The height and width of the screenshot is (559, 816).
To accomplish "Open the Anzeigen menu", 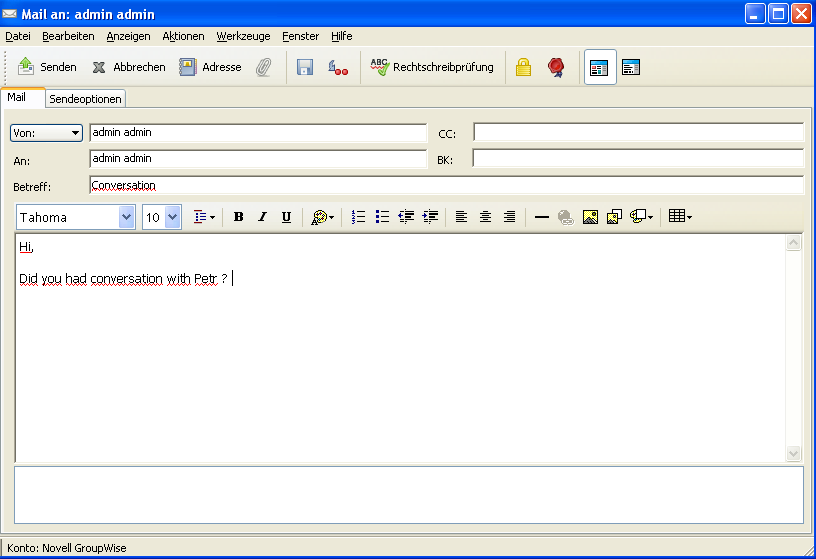I will point(128,36).
